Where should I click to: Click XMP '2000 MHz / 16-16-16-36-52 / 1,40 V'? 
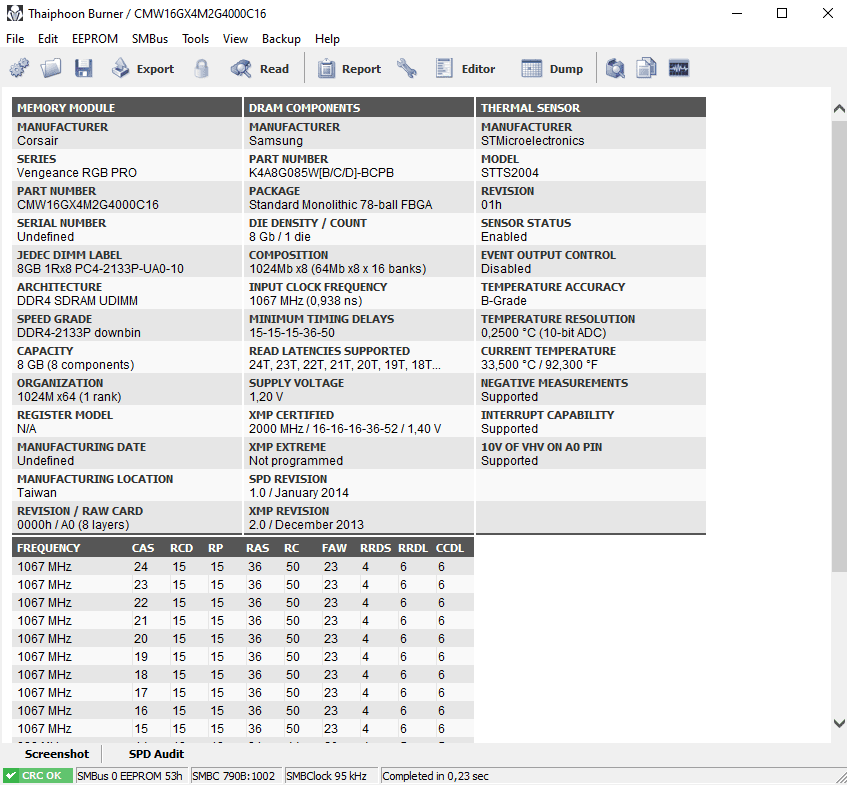(x=345, y=429)
